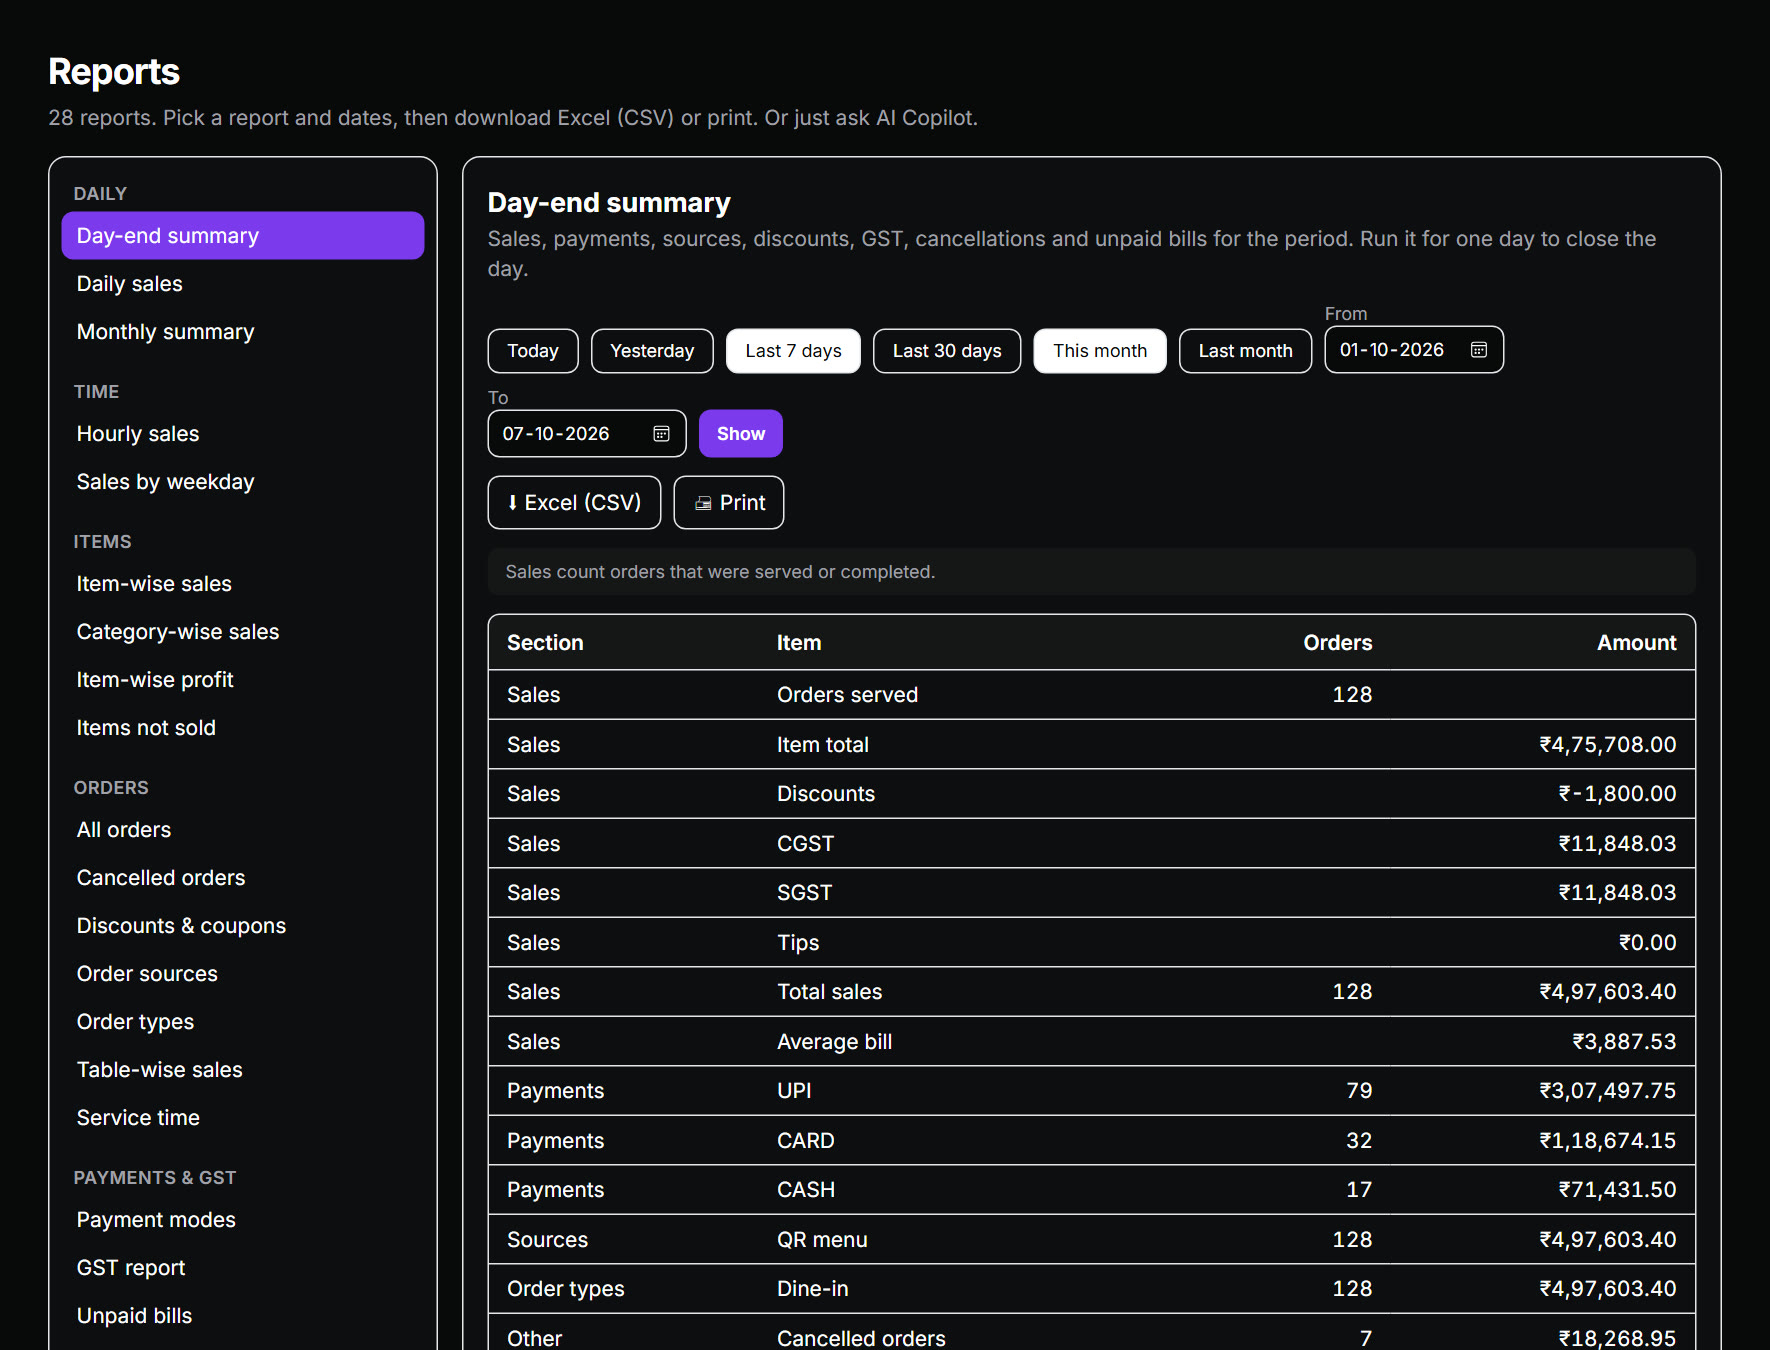Click the CASH amount ₹71,431.50

click(x=1617, y=1190)
